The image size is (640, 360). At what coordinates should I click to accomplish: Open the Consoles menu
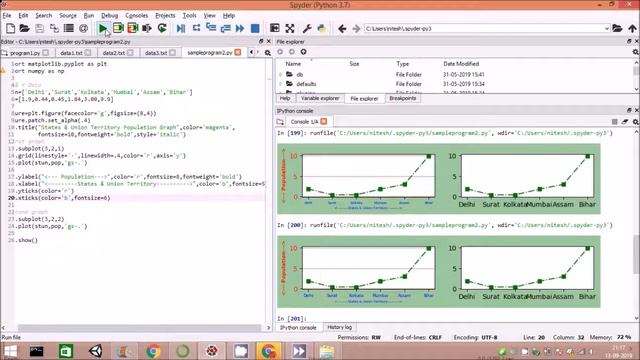pos(136,16)
